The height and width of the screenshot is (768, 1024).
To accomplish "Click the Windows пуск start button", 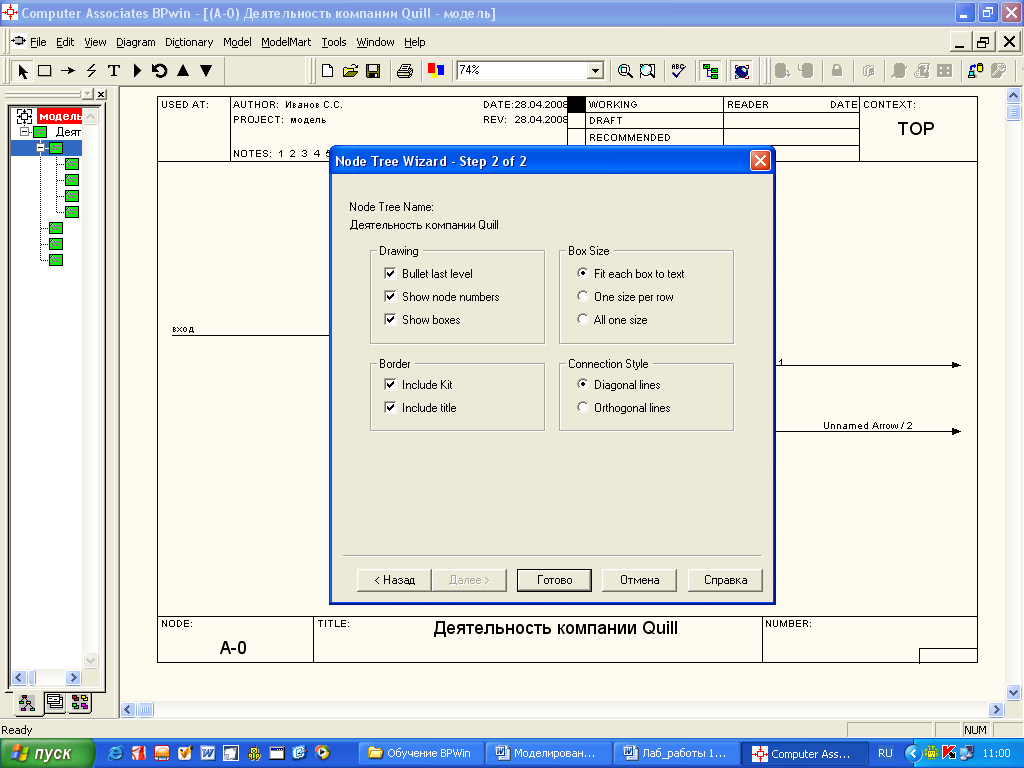I will click(47, 754).
